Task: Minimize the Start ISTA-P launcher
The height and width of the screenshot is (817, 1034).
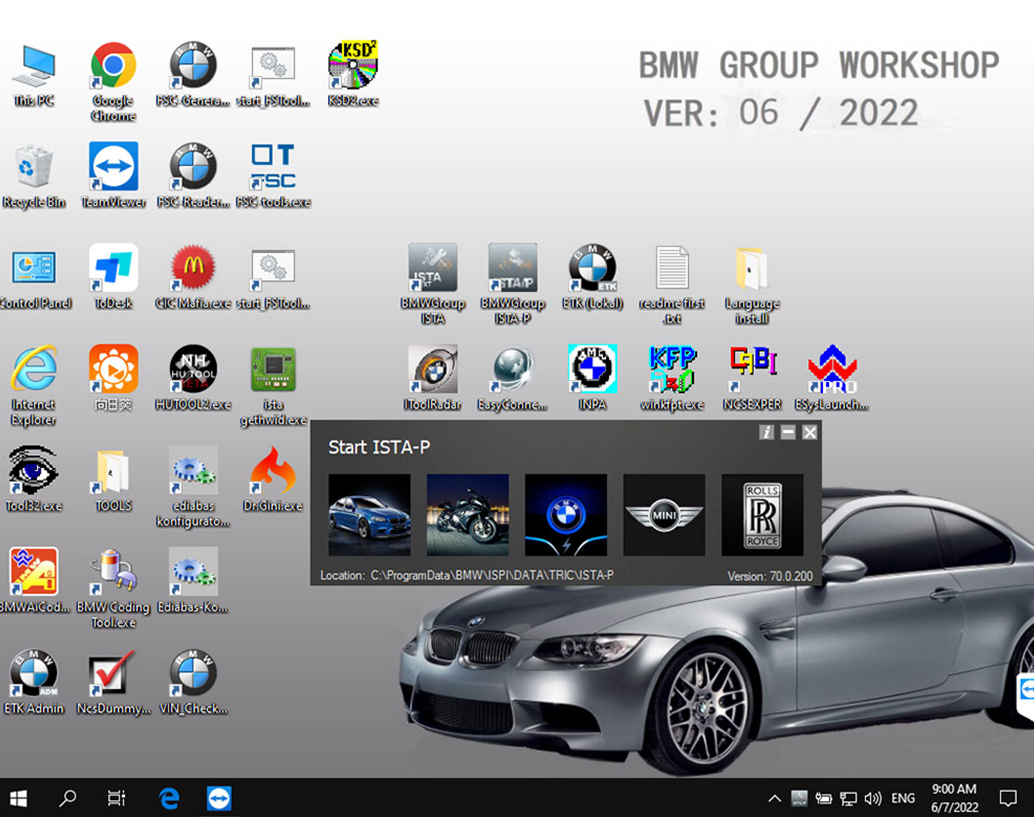Action: 788,432
